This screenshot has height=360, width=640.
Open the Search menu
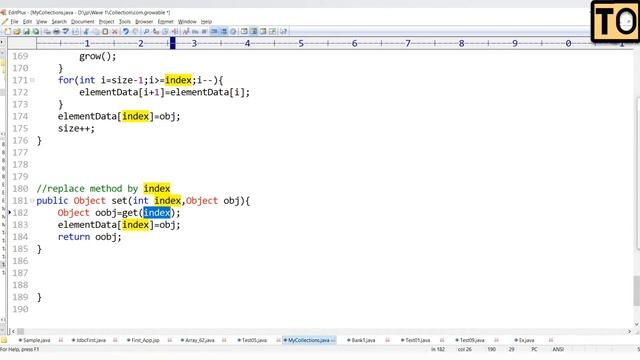point(59,22)
